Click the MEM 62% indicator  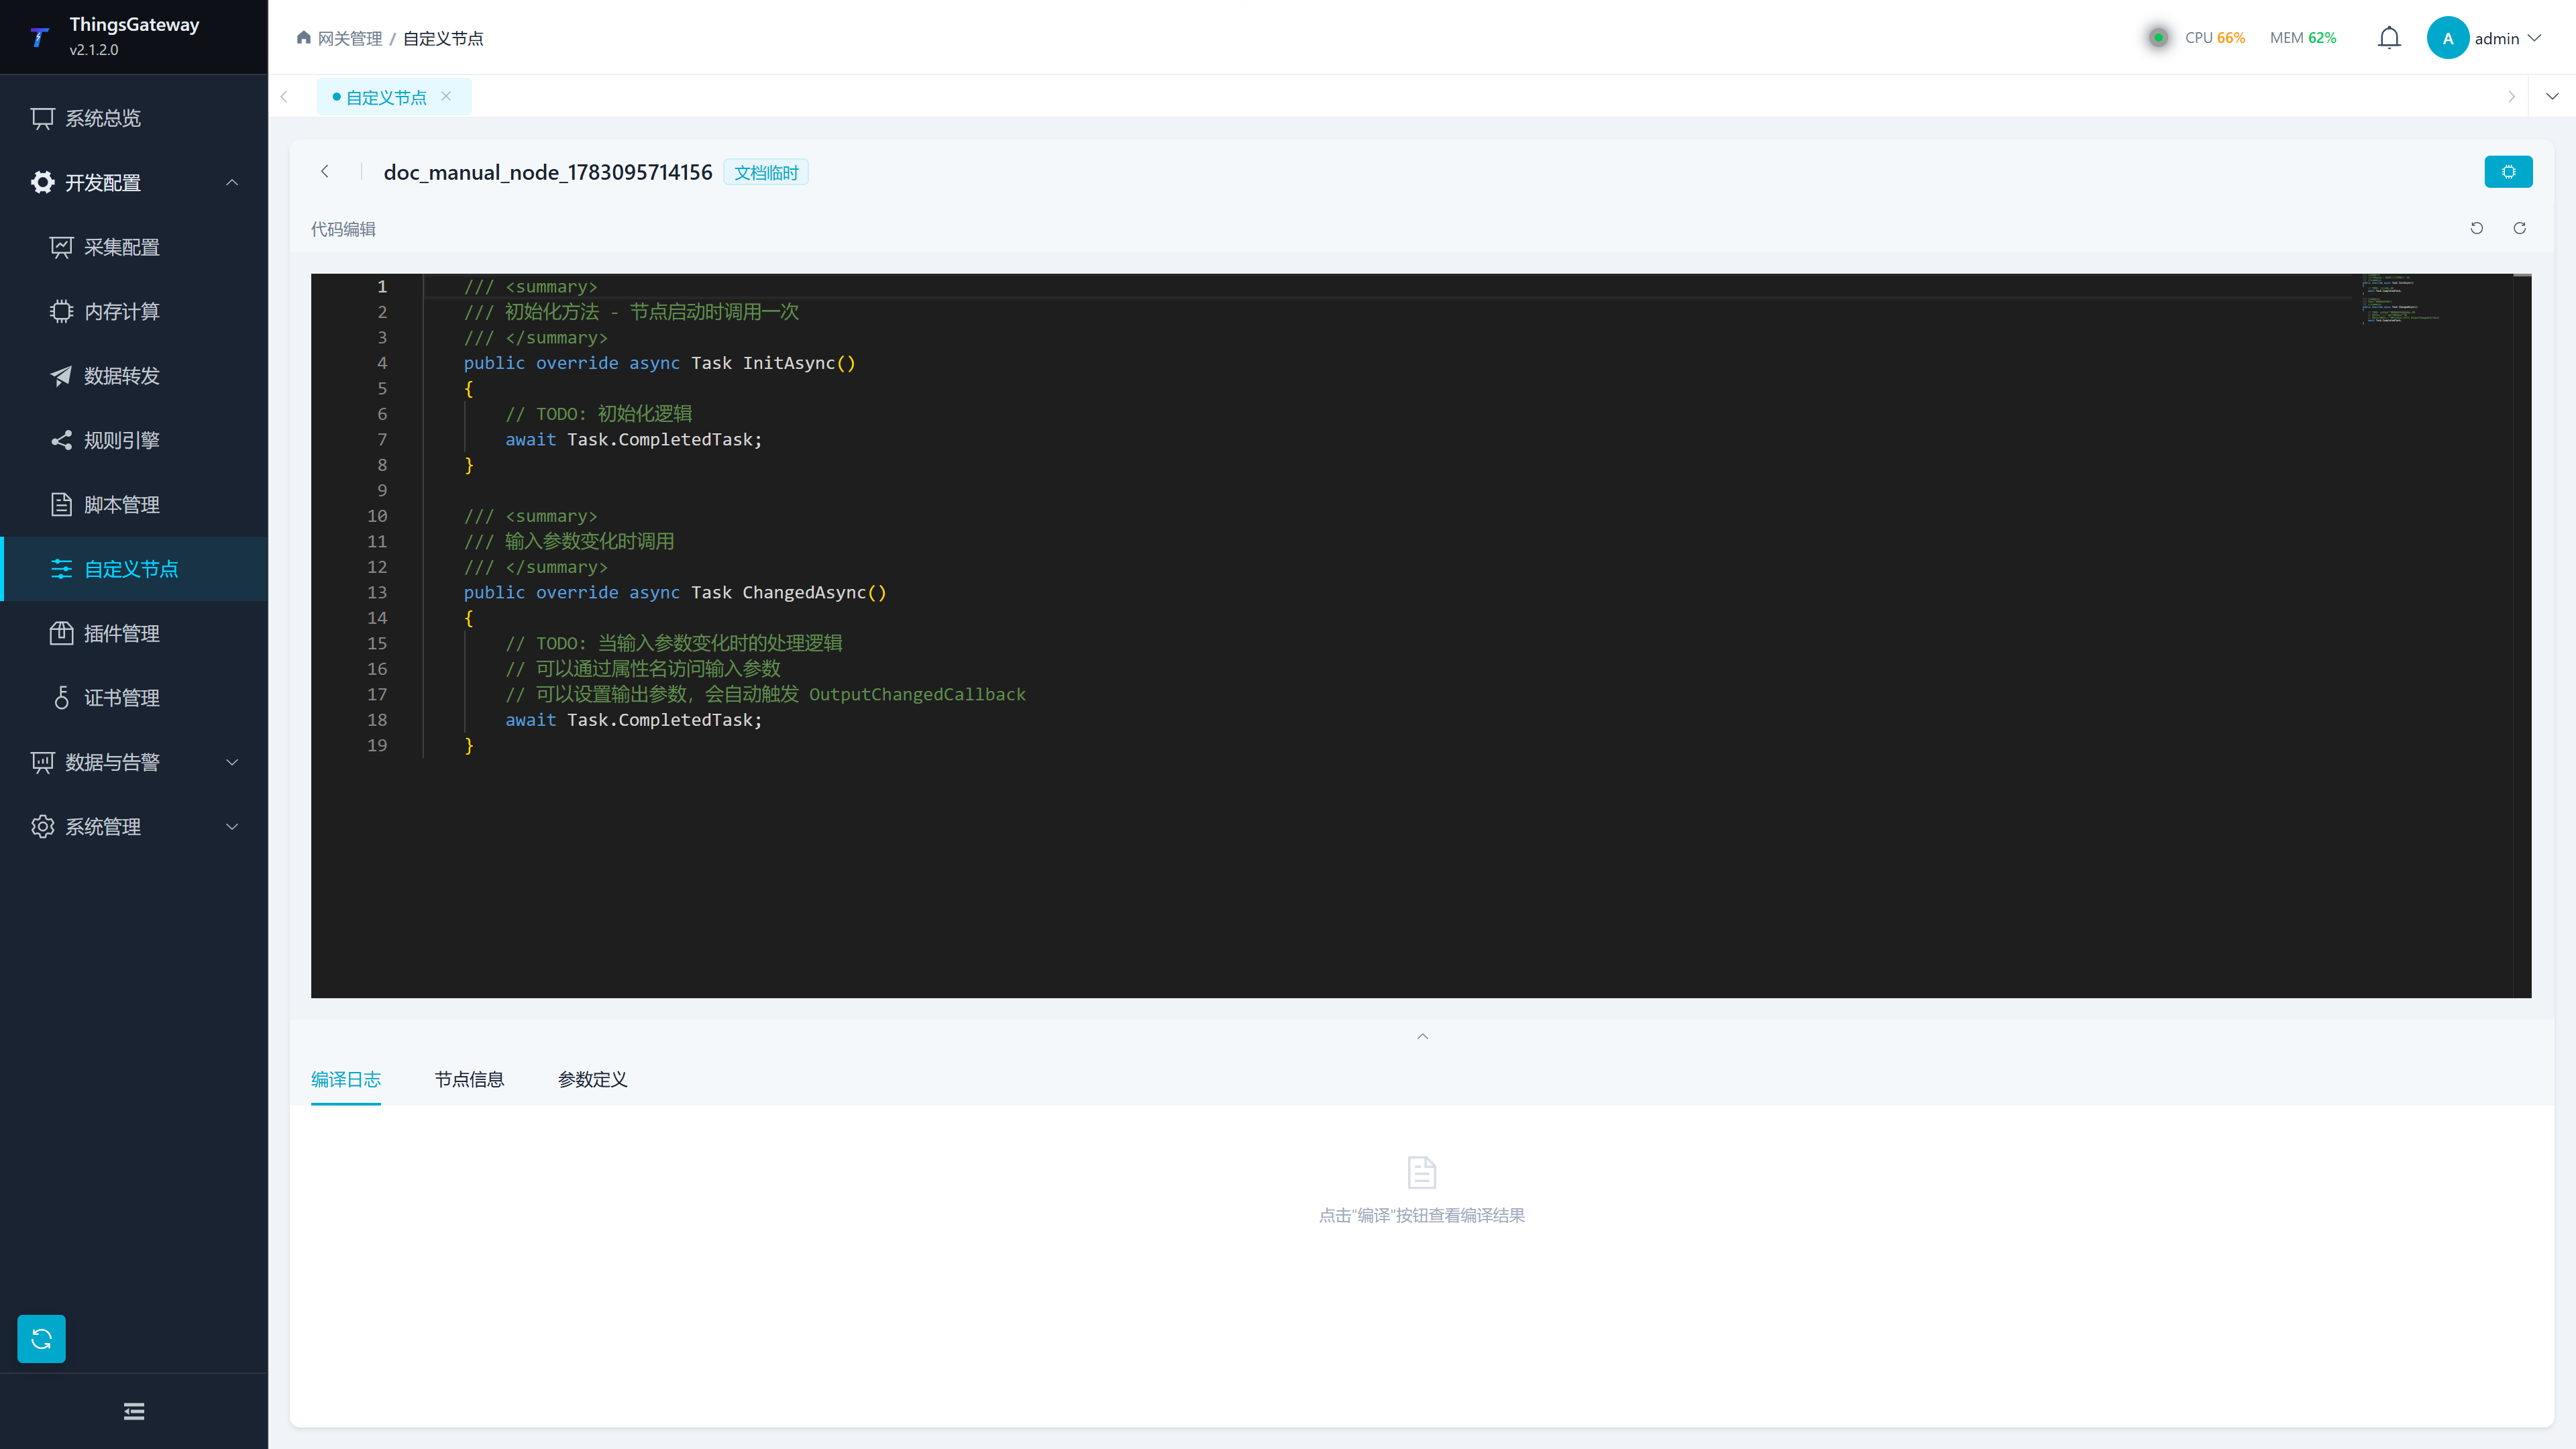click(x=2303, y=38)
